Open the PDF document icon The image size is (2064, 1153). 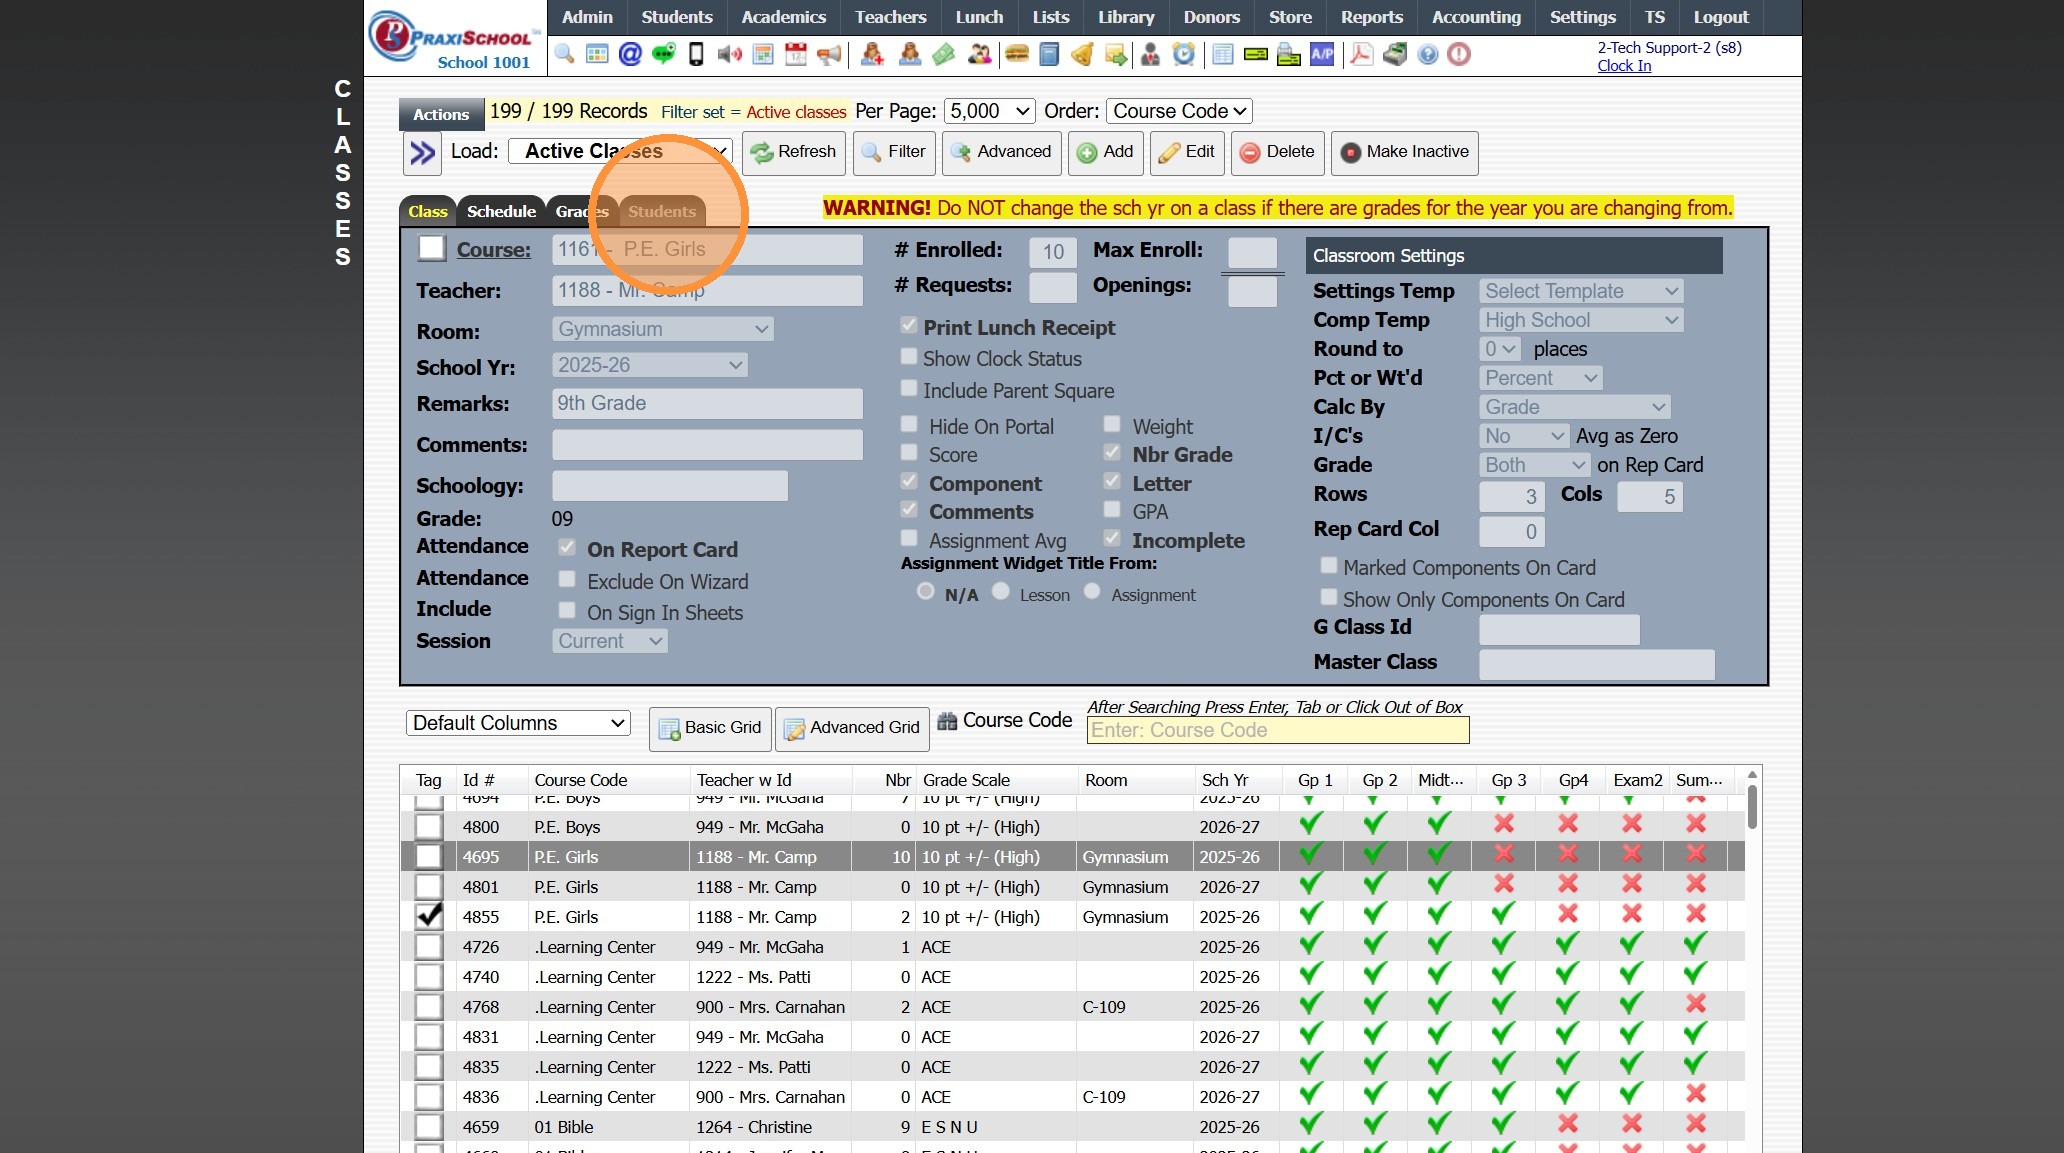click(1361, 54)
